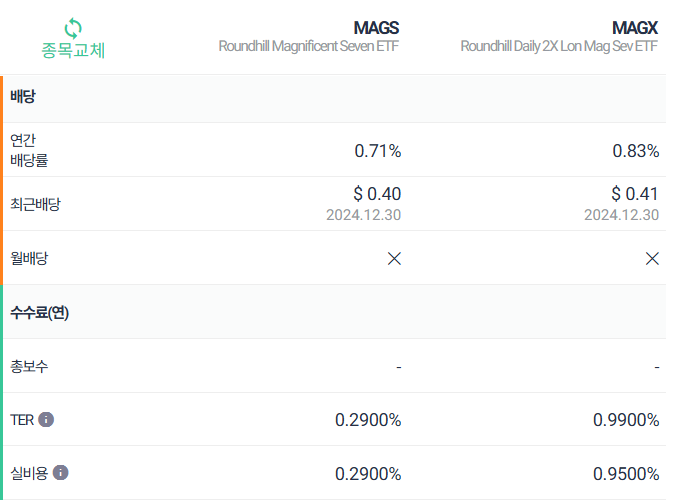Image resolution: width=682 pixels, height=500 pixels.
Task: Click the 최근배당 row label
Action: 36,204
